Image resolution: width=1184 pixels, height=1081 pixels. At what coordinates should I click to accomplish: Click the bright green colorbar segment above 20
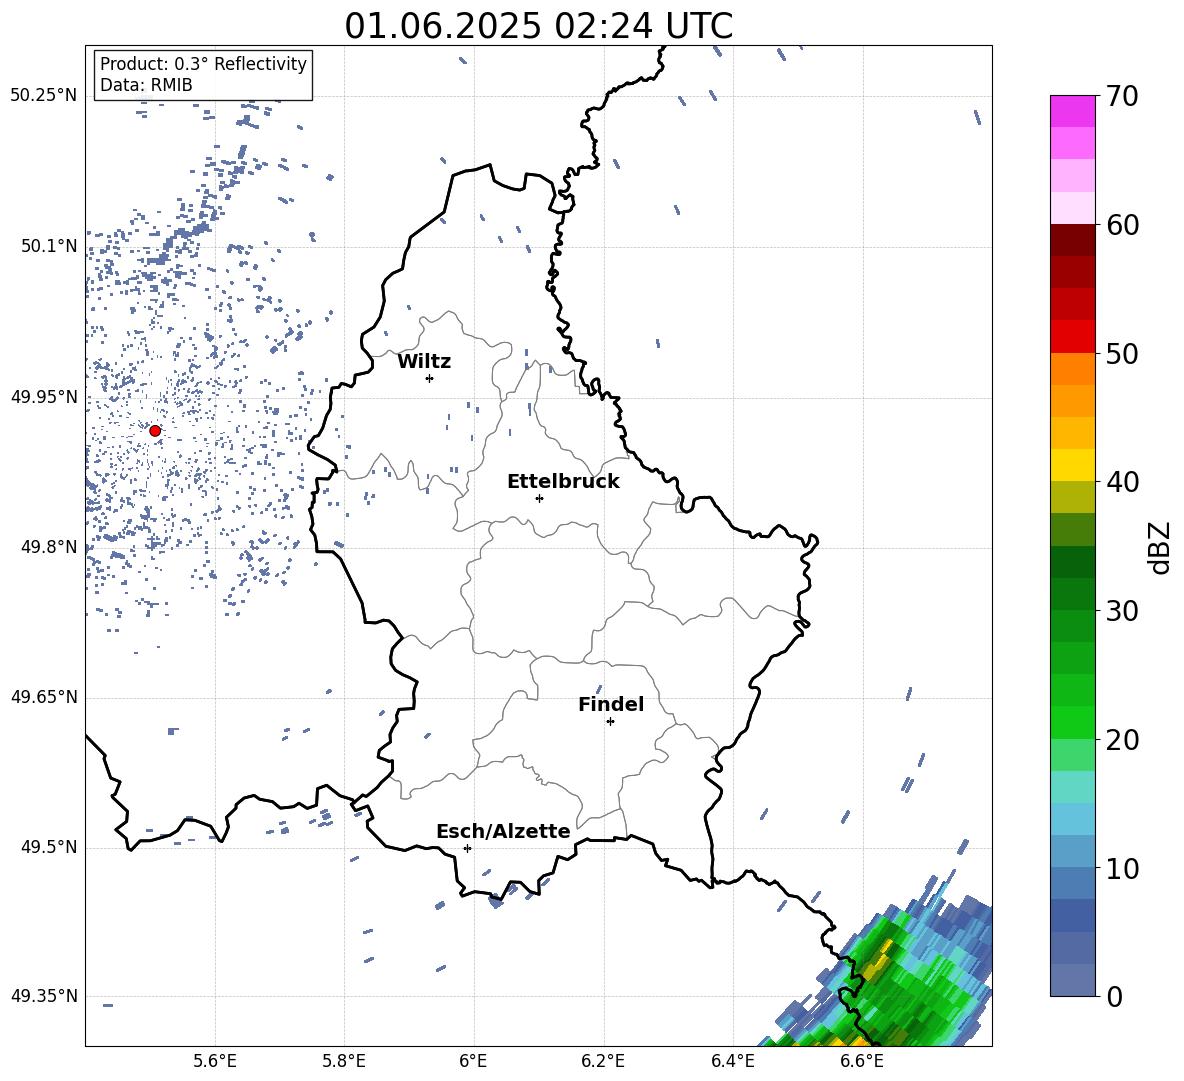pyautogui.click(x=1072, y=723)
